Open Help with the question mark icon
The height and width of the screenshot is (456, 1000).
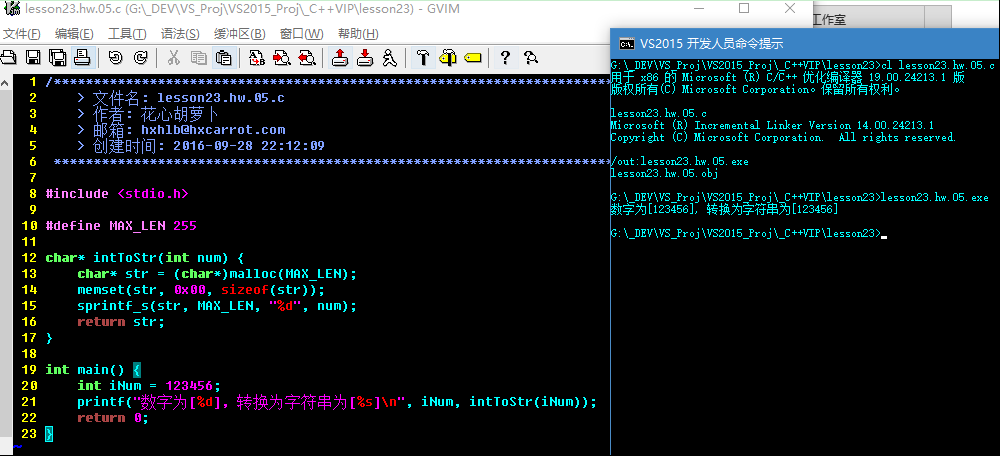[x=506, y=57]
